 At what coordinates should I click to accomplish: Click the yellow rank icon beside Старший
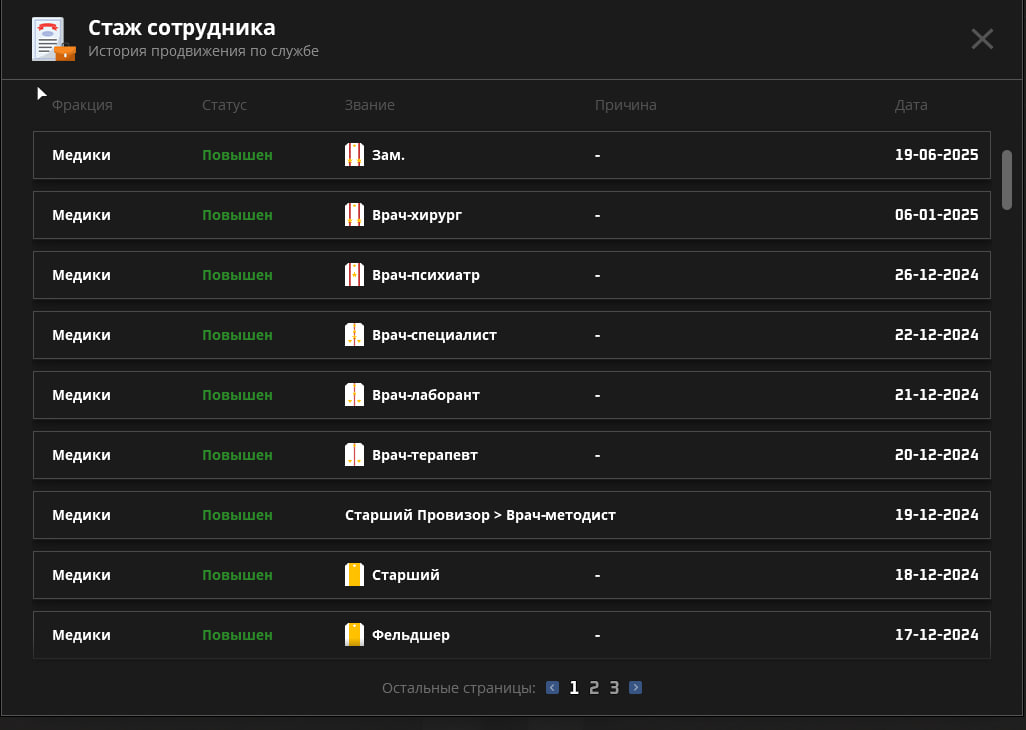pyautogui.click(x=354, y=574)
